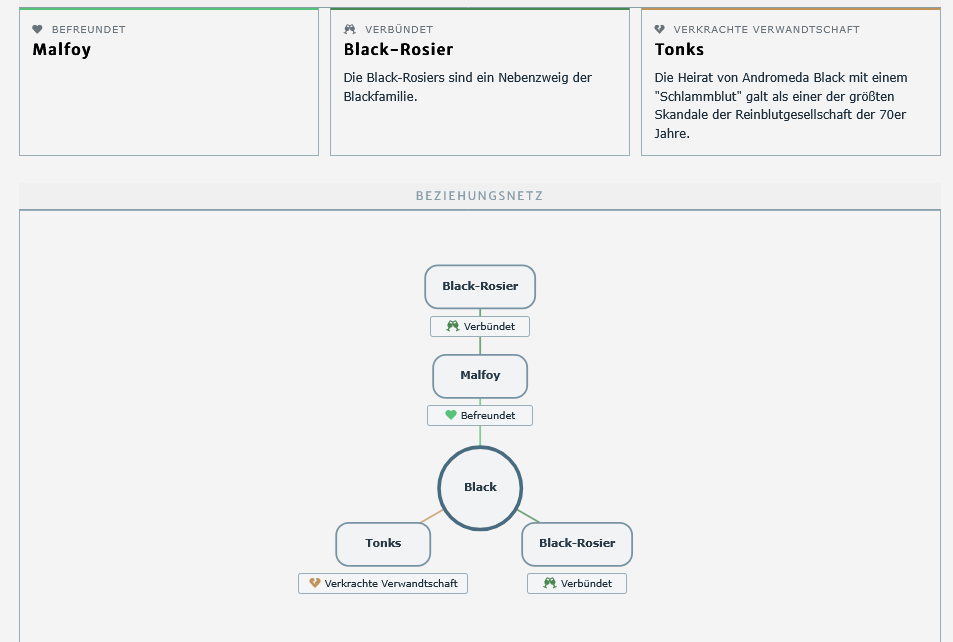
Task: Open the Tonks card heading
Action: pos(679,49)
